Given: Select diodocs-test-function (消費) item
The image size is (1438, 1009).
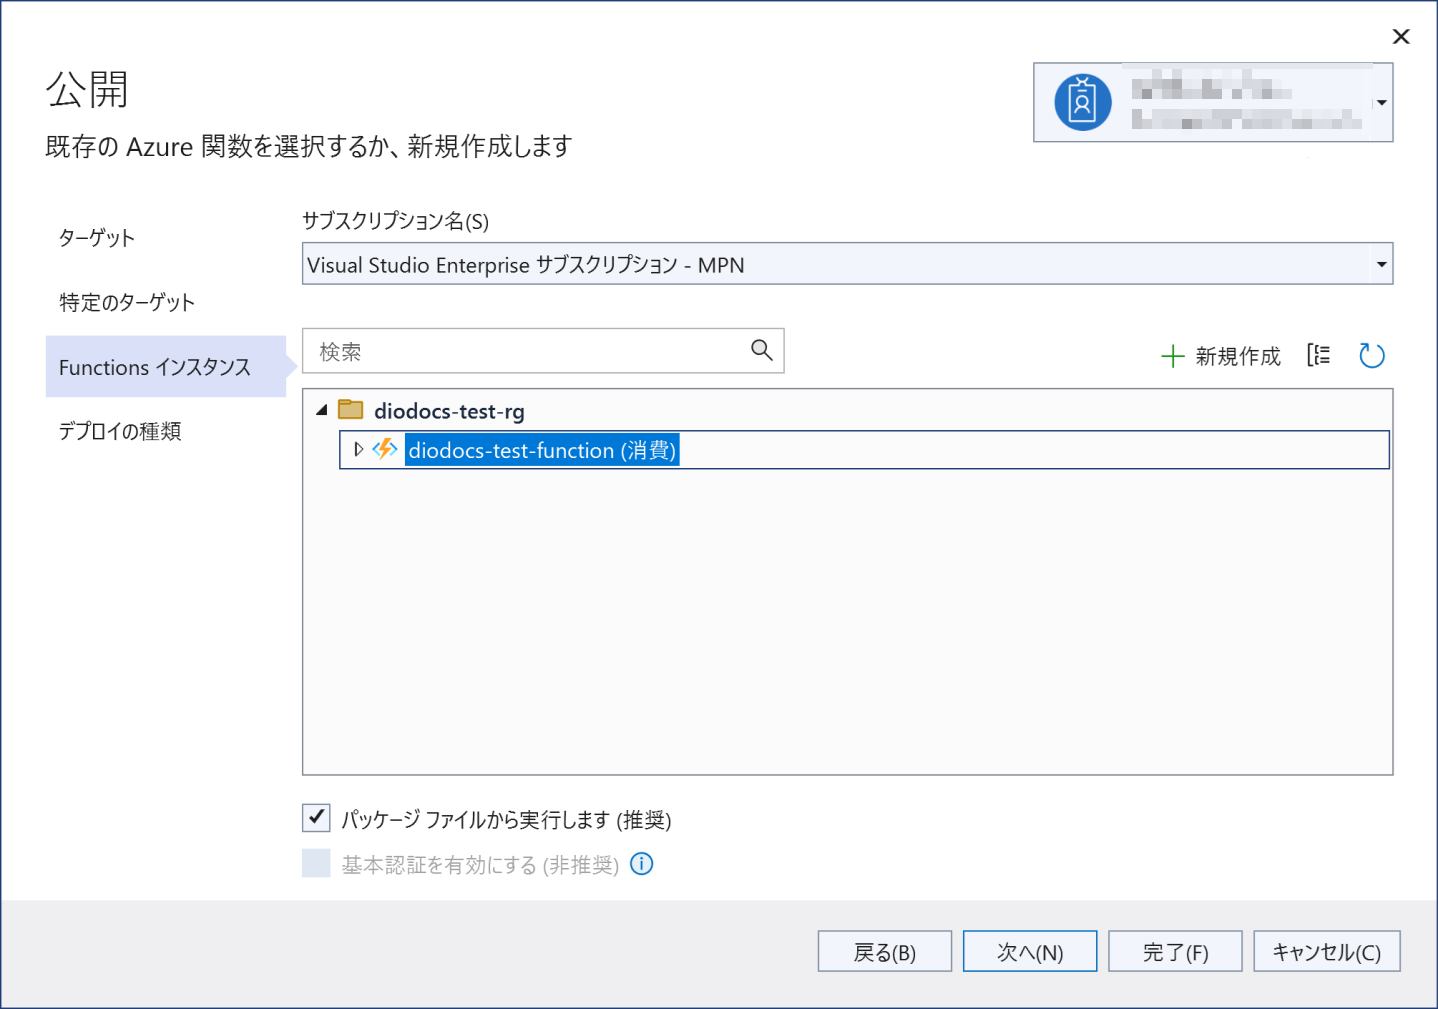Looking at the screenshot, I should point(542,450).
